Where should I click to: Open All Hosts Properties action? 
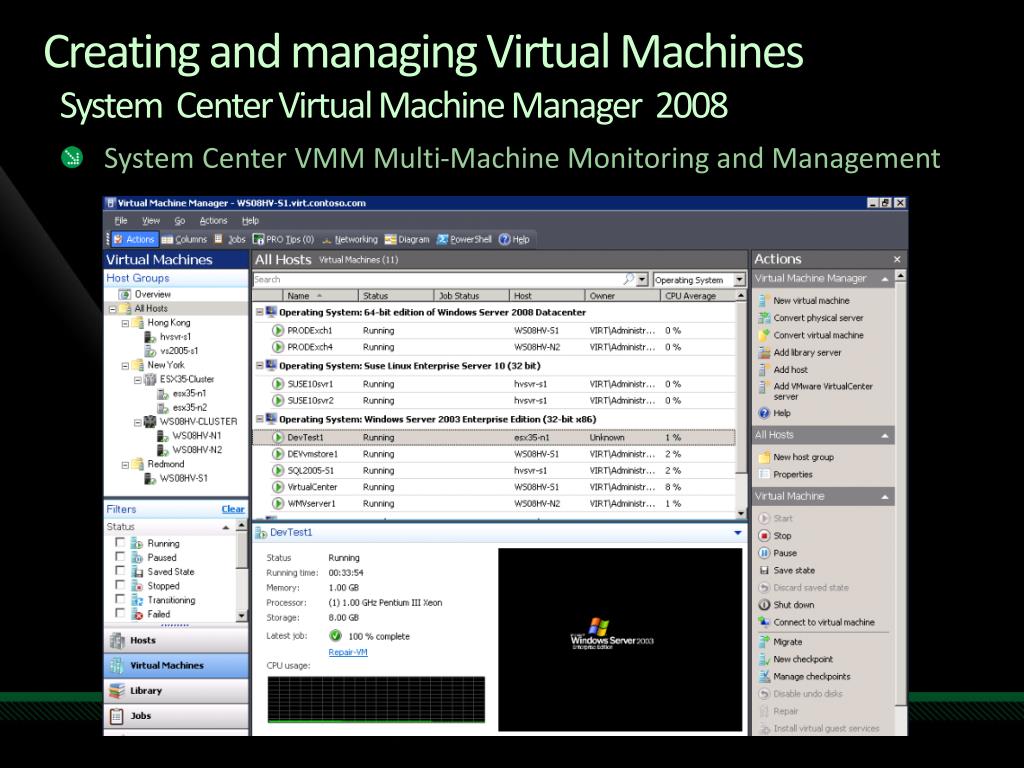coord(786,475)
